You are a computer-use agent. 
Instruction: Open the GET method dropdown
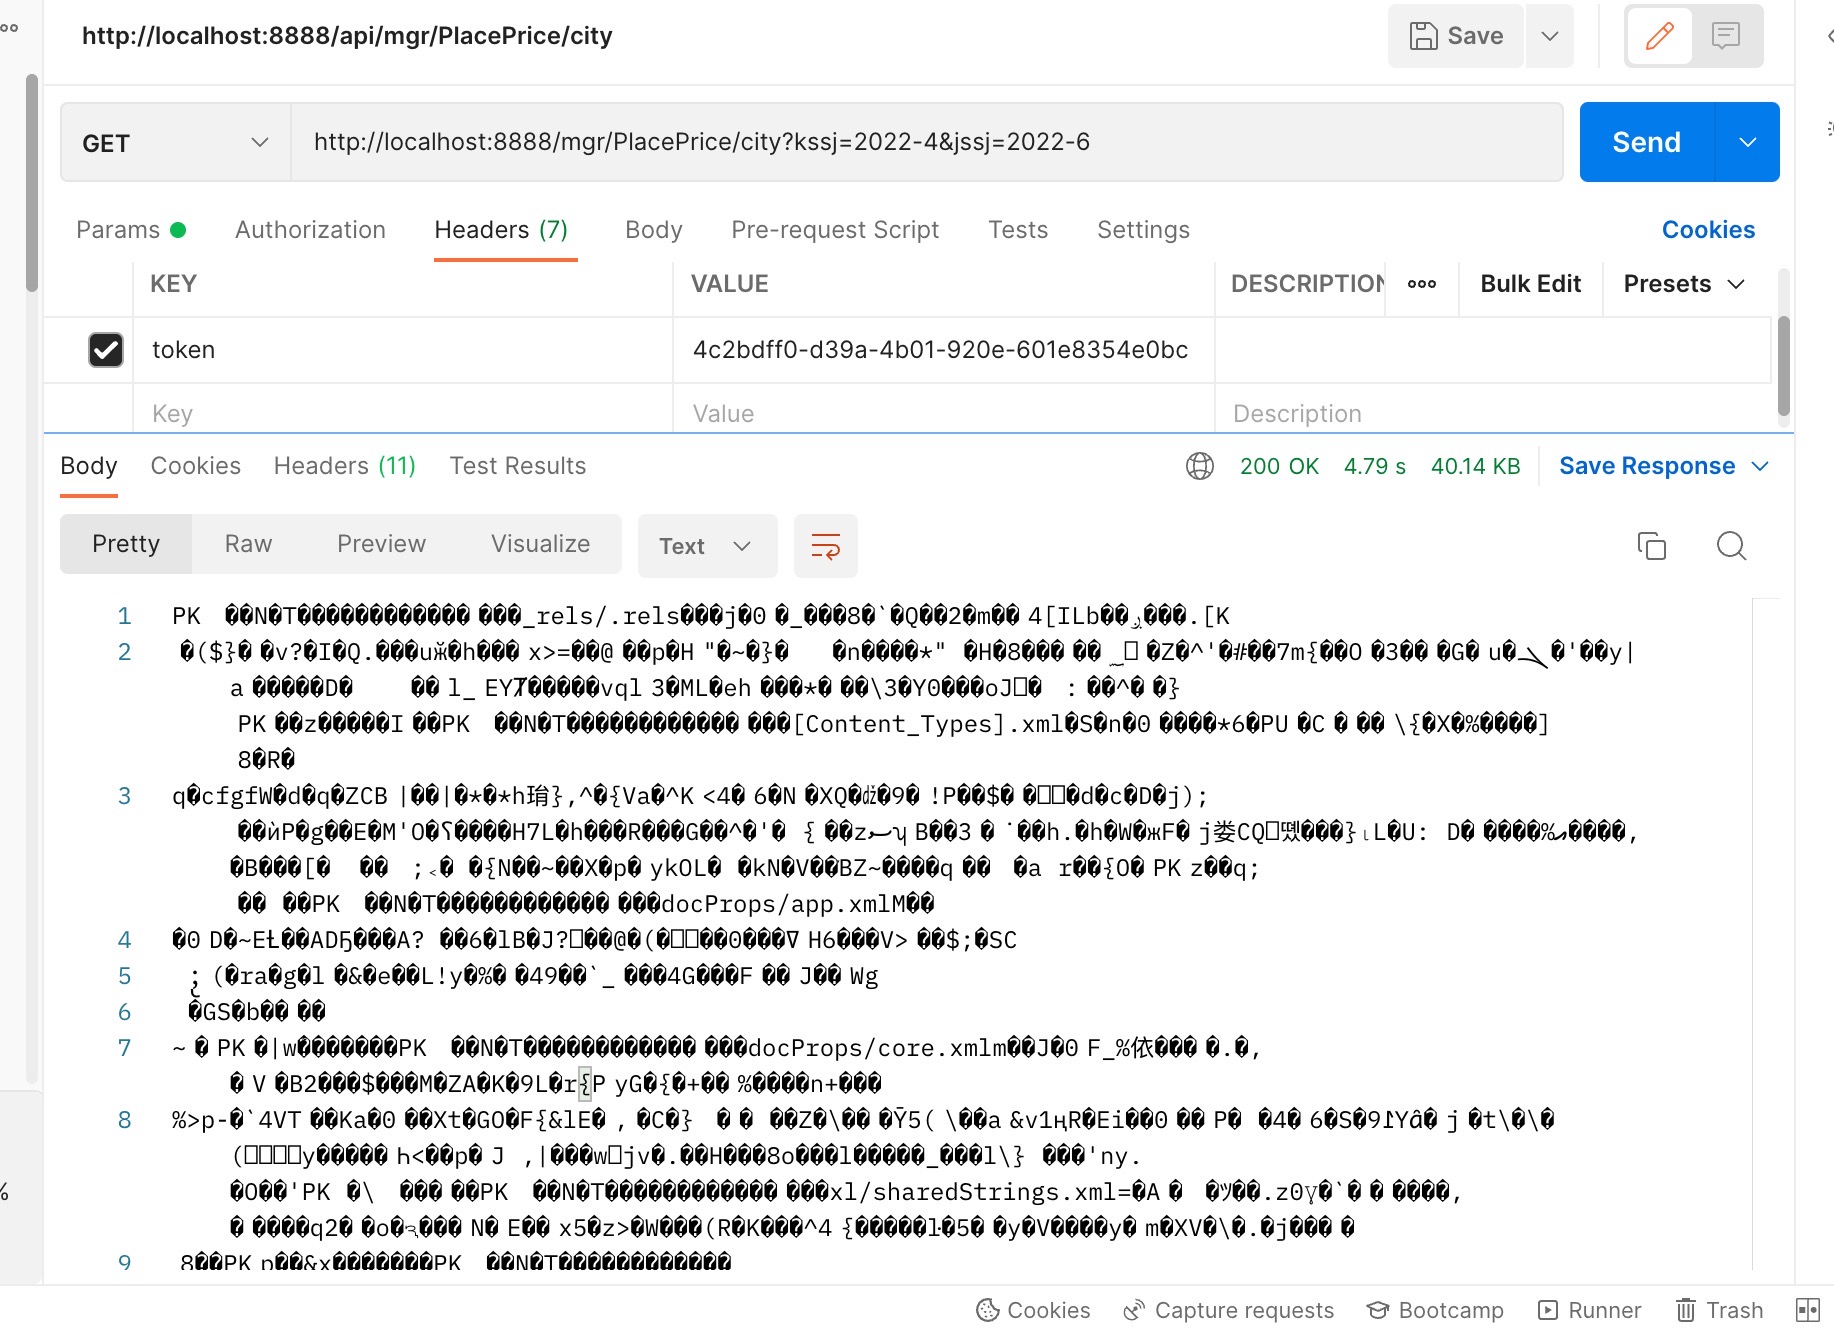[x=176, y=143]
